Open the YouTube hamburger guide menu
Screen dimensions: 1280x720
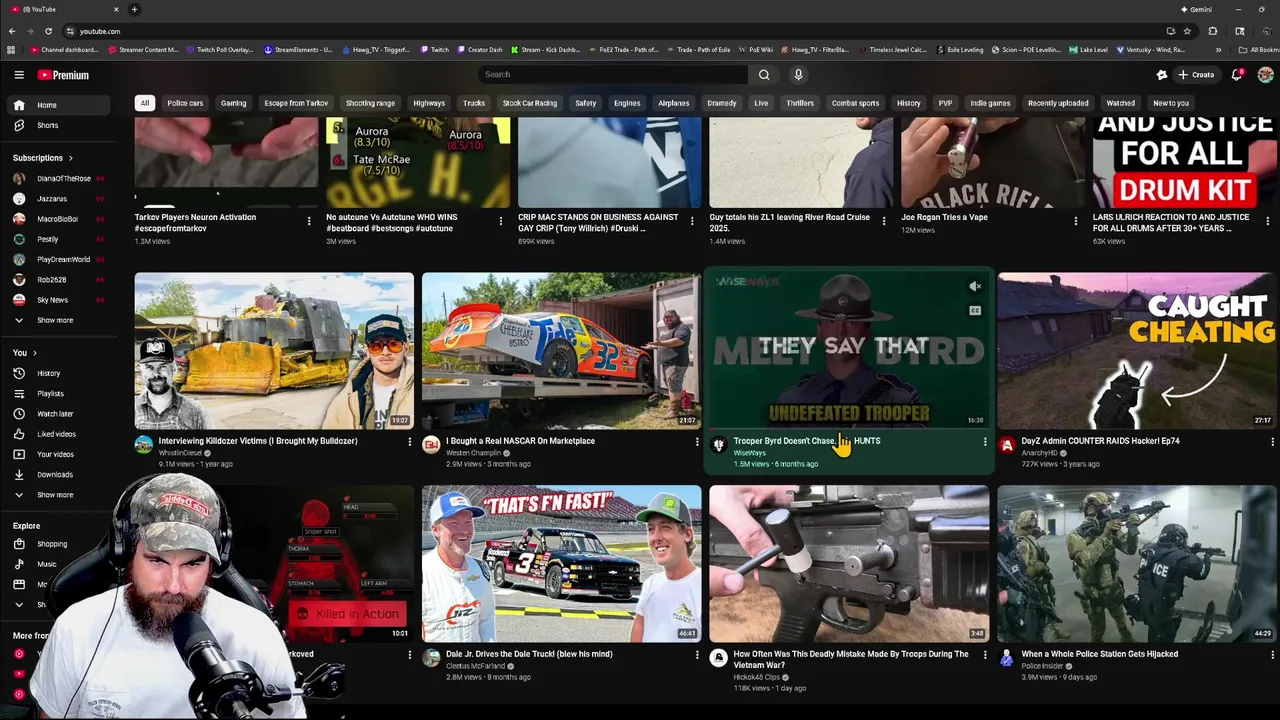pyautogui.click(x=19, y=75)
